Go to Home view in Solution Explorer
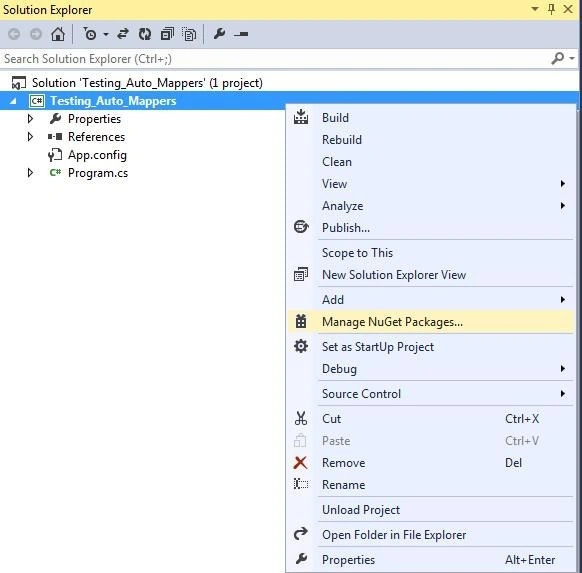 coord(58,34)
